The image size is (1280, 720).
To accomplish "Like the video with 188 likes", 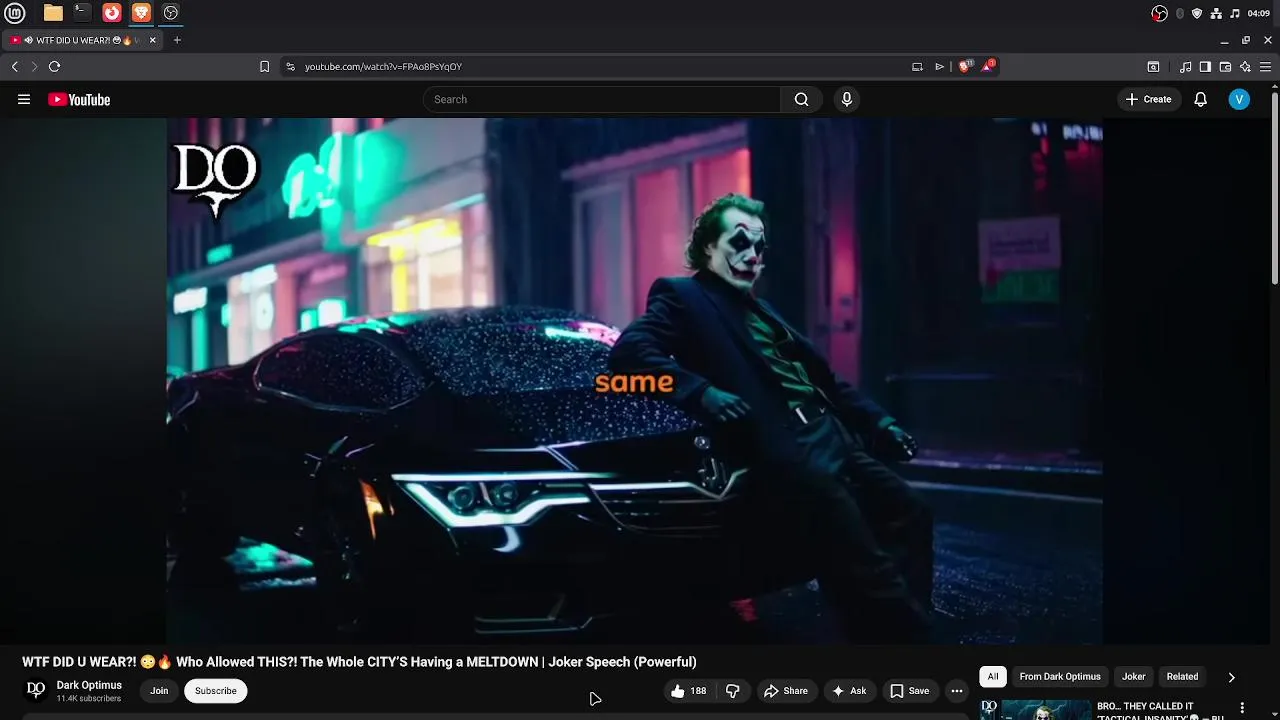I will click(689, 691).
